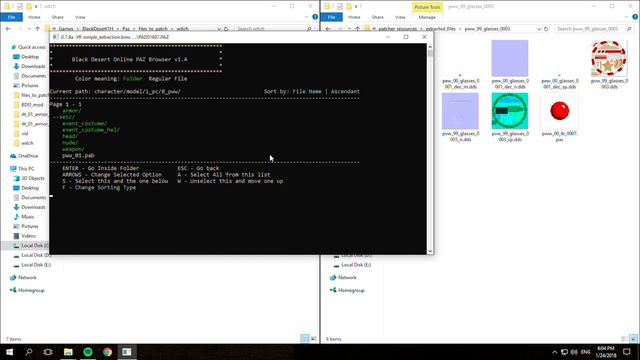Click the Back arrow in witch window
640x360 pixels.
click(9, 29)
